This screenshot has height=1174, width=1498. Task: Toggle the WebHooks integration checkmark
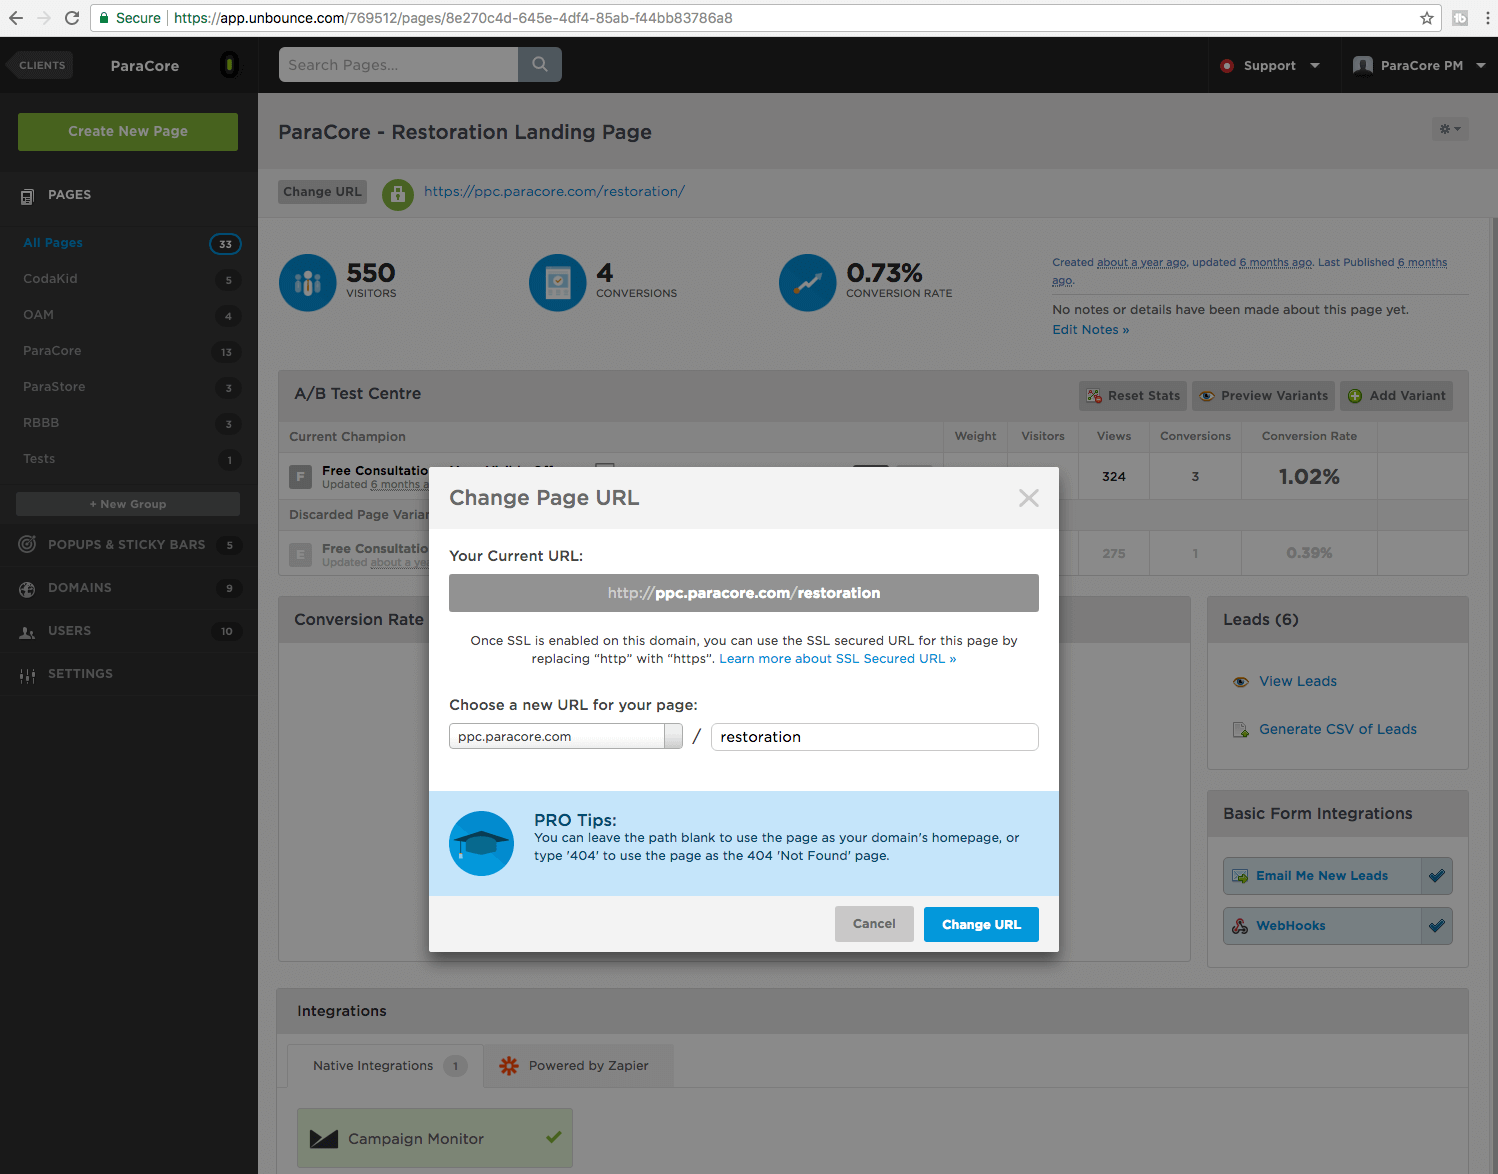(x=1437, y=926)
